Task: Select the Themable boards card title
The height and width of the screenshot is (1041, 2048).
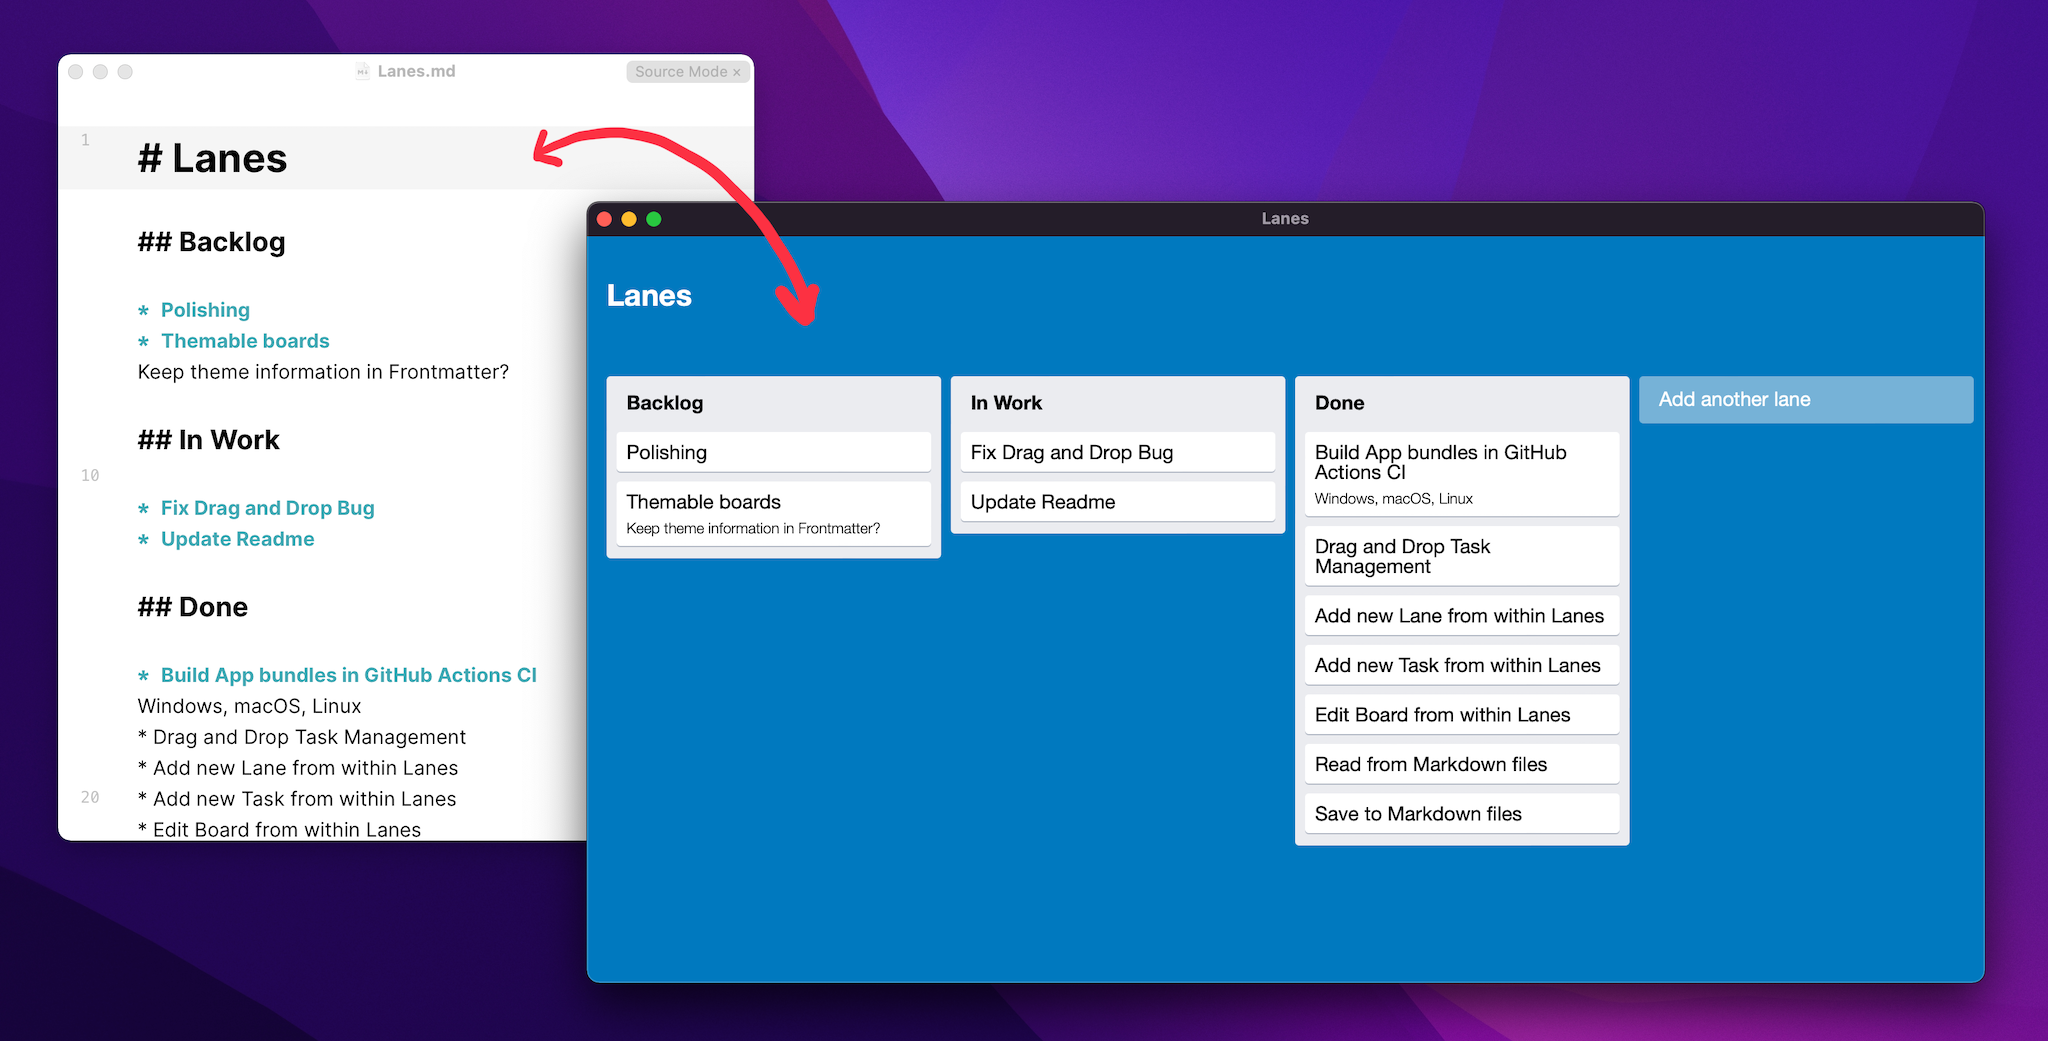Action: (x=703, y=502)
